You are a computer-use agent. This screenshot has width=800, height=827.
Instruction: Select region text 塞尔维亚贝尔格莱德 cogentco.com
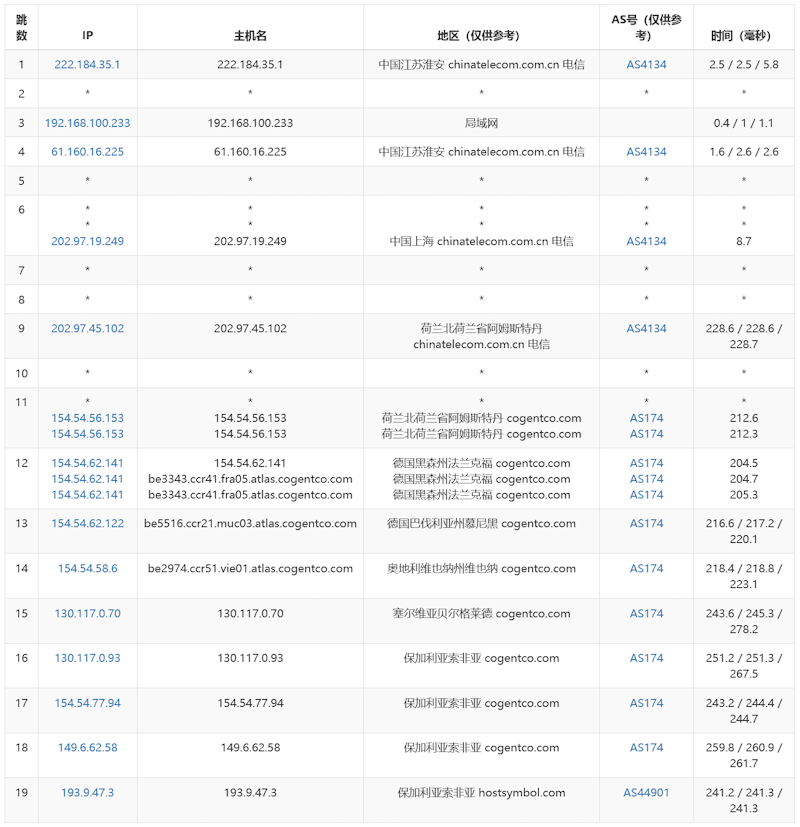tap(481, 613)
